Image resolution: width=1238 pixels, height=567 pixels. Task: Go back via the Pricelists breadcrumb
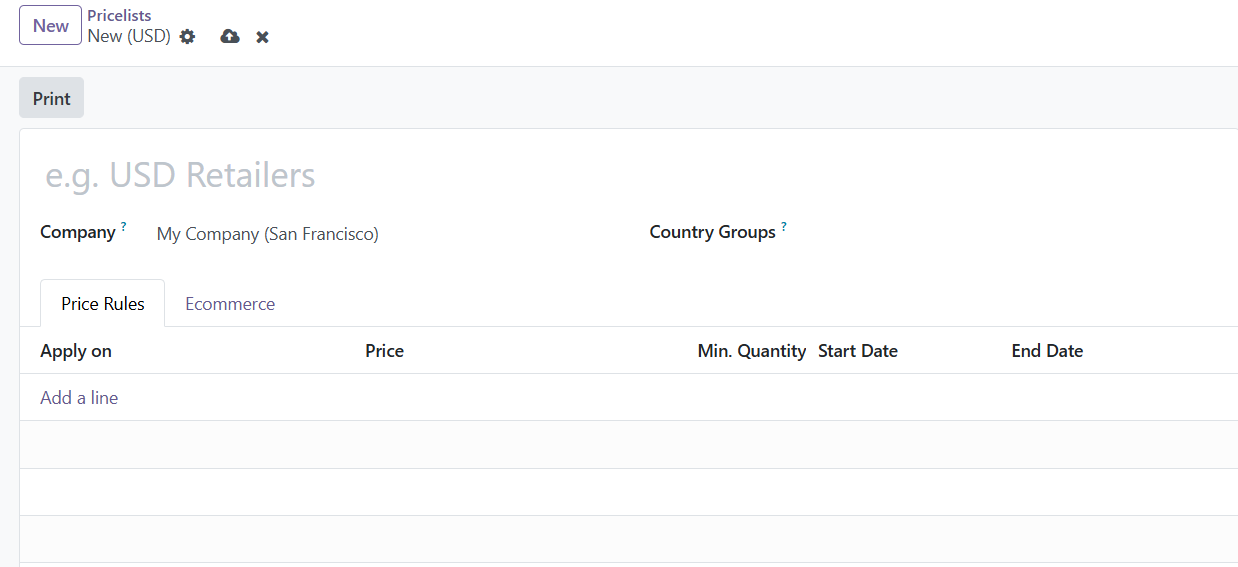coord(119,16)
